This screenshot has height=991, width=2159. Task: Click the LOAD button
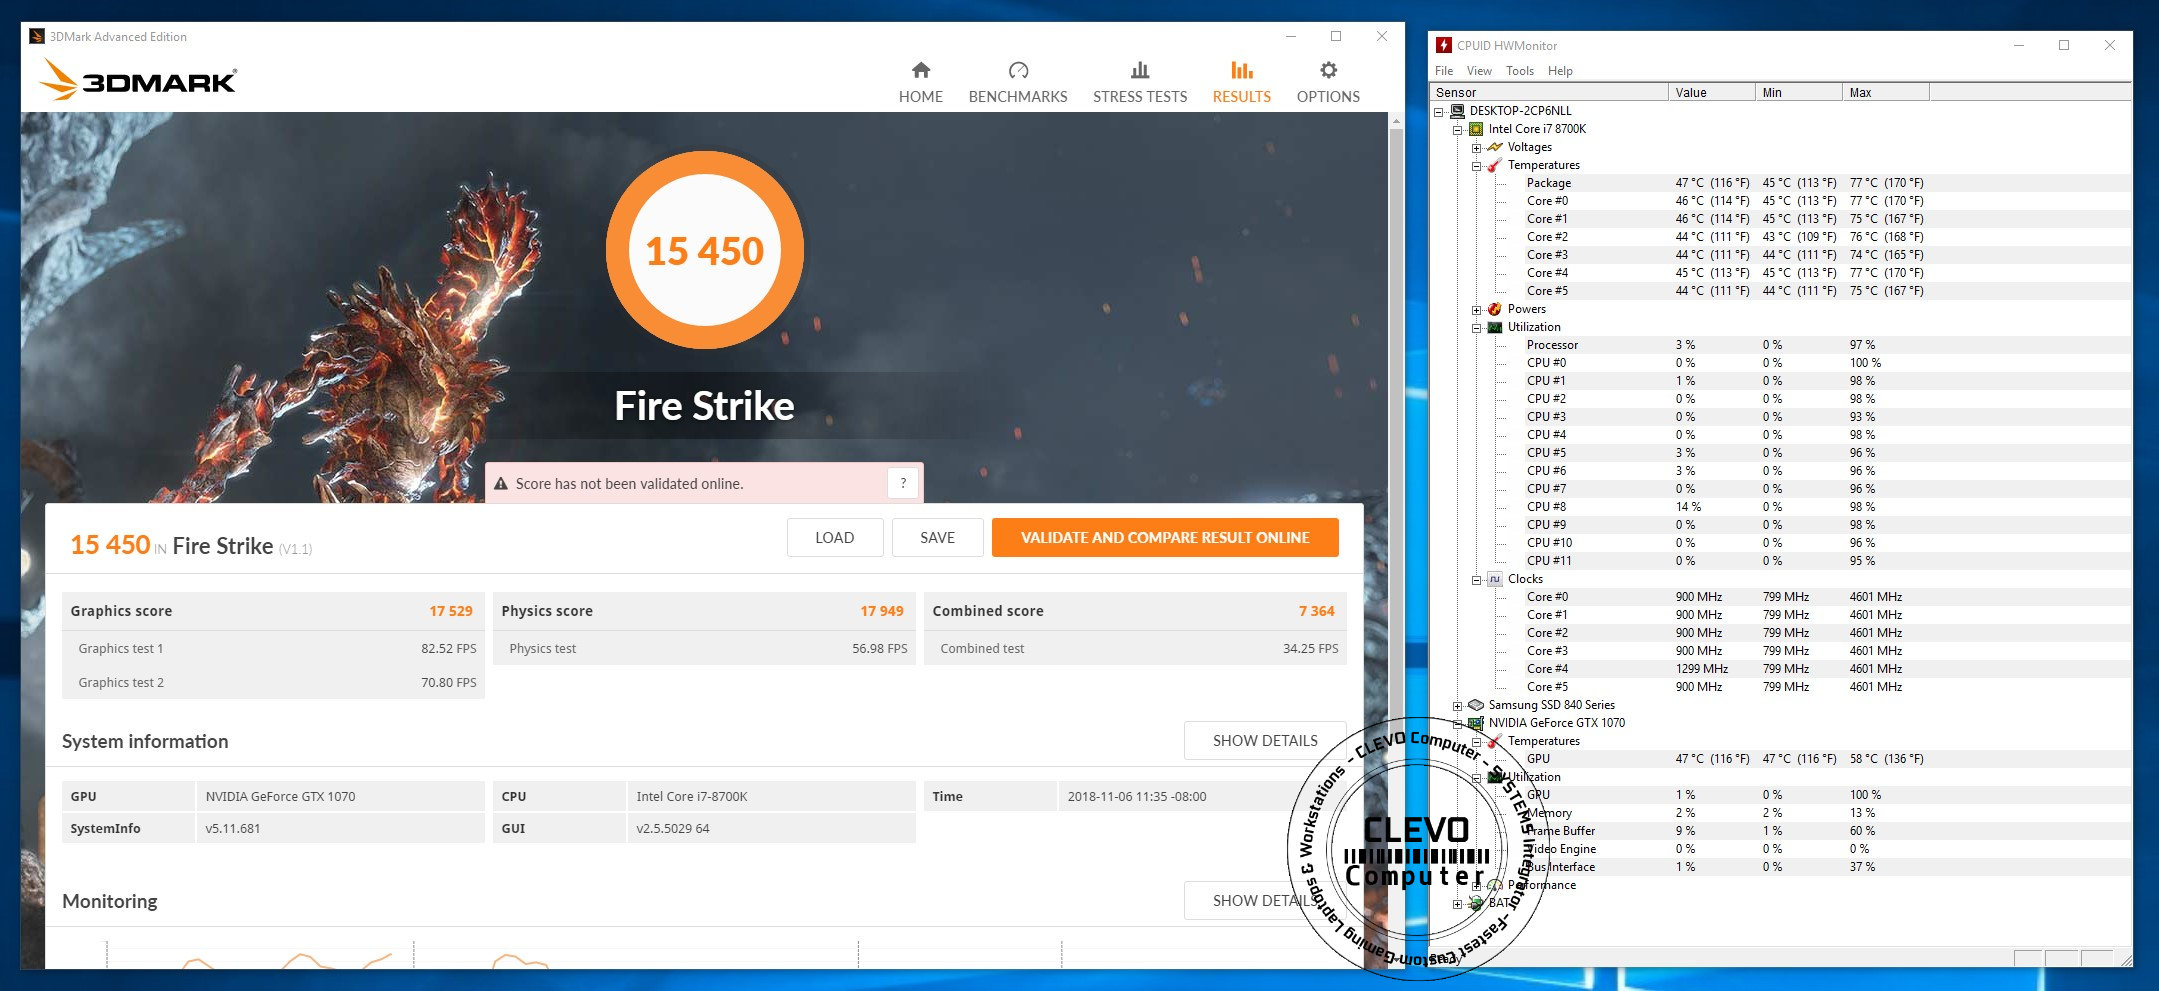[x=835, y=537]
